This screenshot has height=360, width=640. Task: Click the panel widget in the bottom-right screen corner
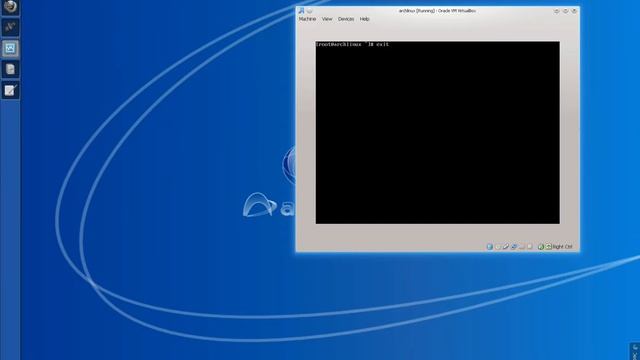[635, 351]
